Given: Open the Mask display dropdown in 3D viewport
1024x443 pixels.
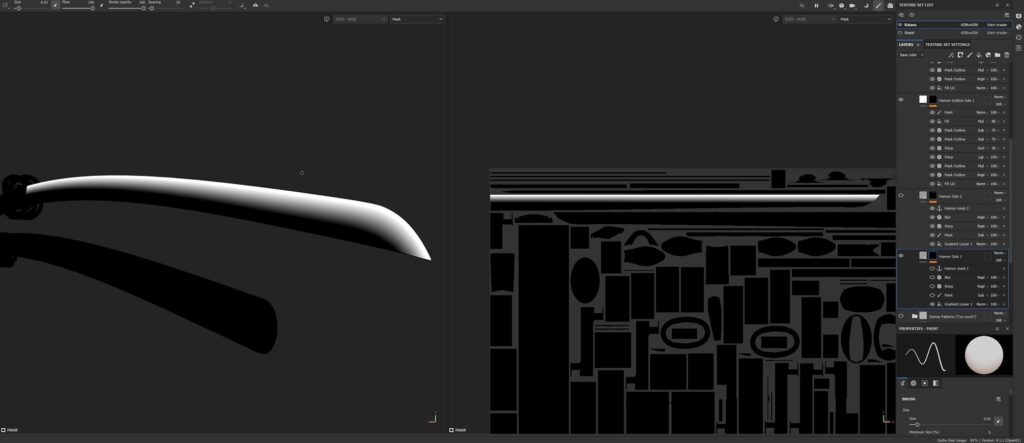Looking at the screenshot, I should [417, 19].
